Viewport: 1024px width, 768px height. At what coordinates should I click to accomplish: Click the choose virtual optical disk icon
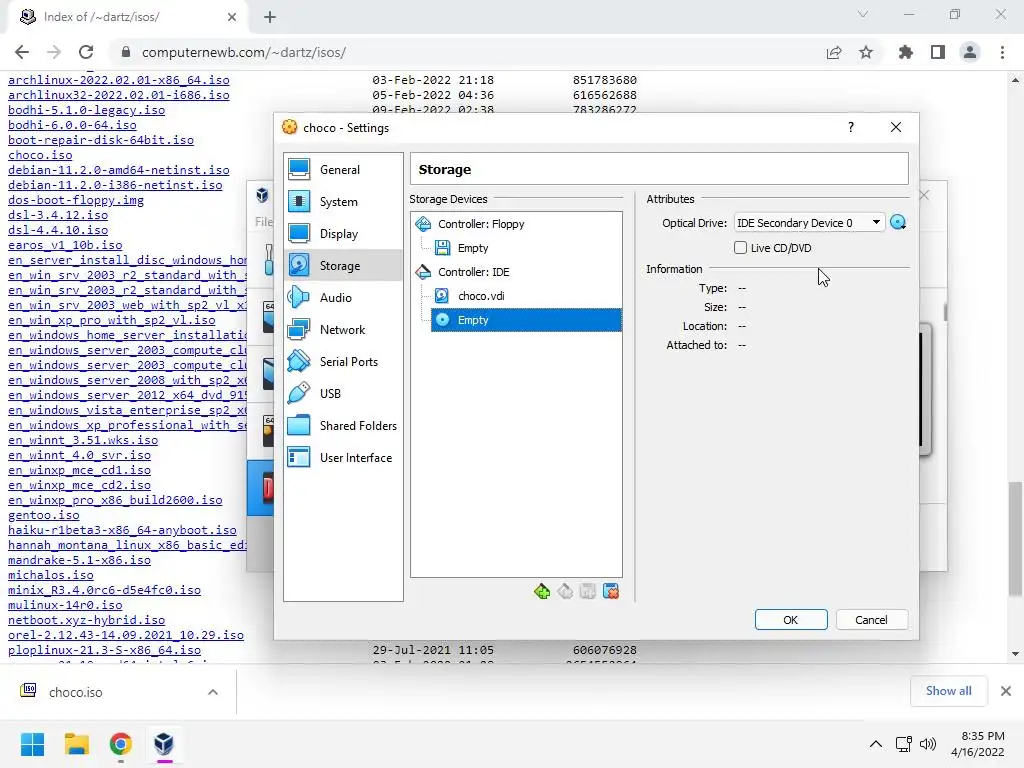pos(899,223)
